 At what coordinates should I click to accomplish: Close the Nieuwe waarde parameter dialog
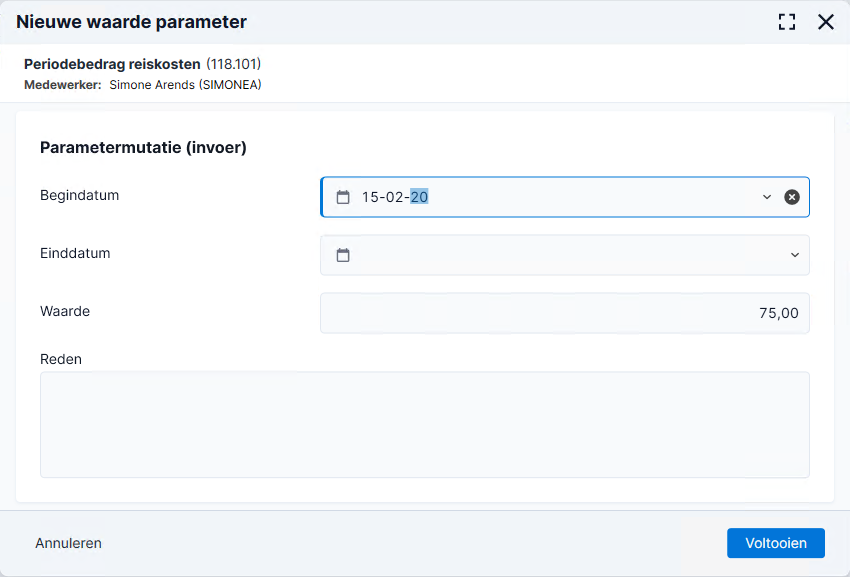826,22
